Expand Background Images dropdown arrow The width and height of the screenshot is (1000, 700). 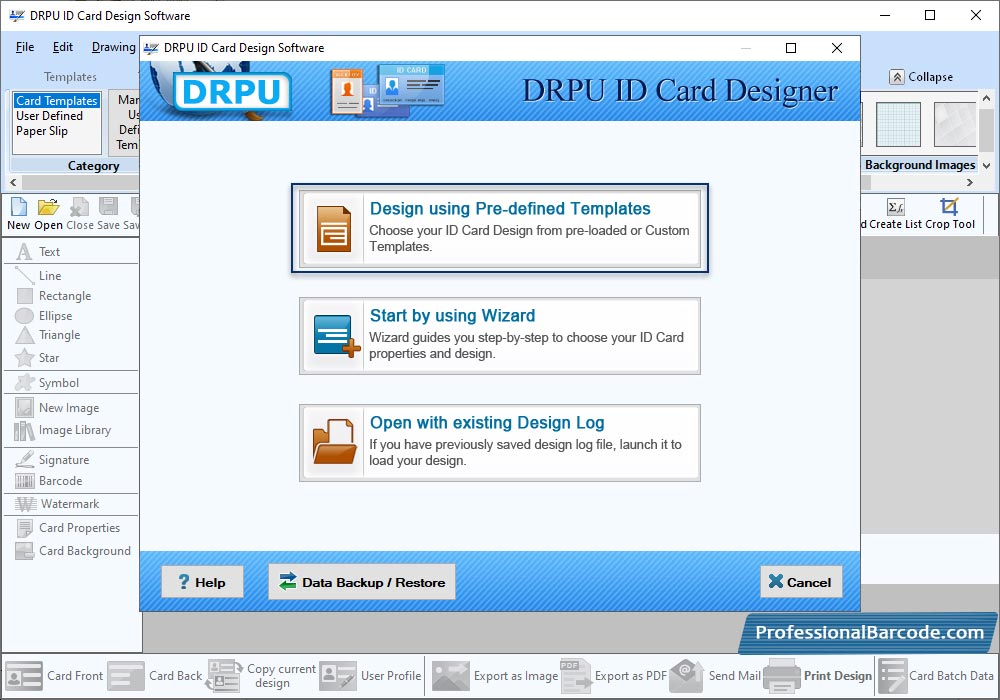pyautogui.click(x=987, y=165)
